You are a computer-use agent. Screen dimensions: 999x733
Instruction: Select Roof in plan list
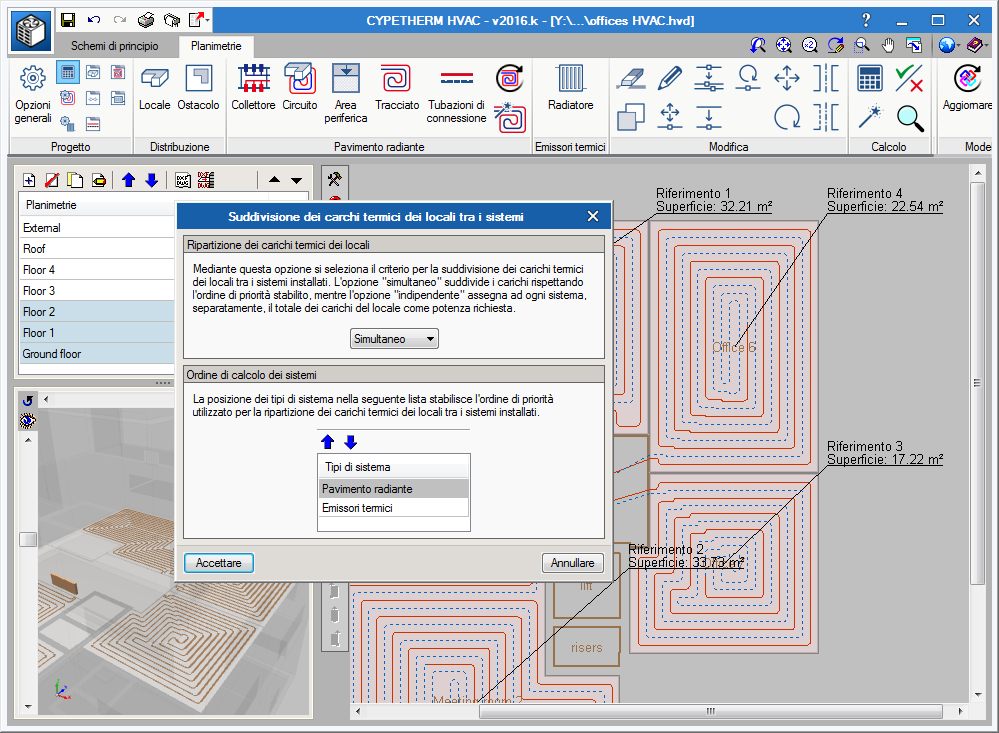pyautogui.click(x=97, y=249)
